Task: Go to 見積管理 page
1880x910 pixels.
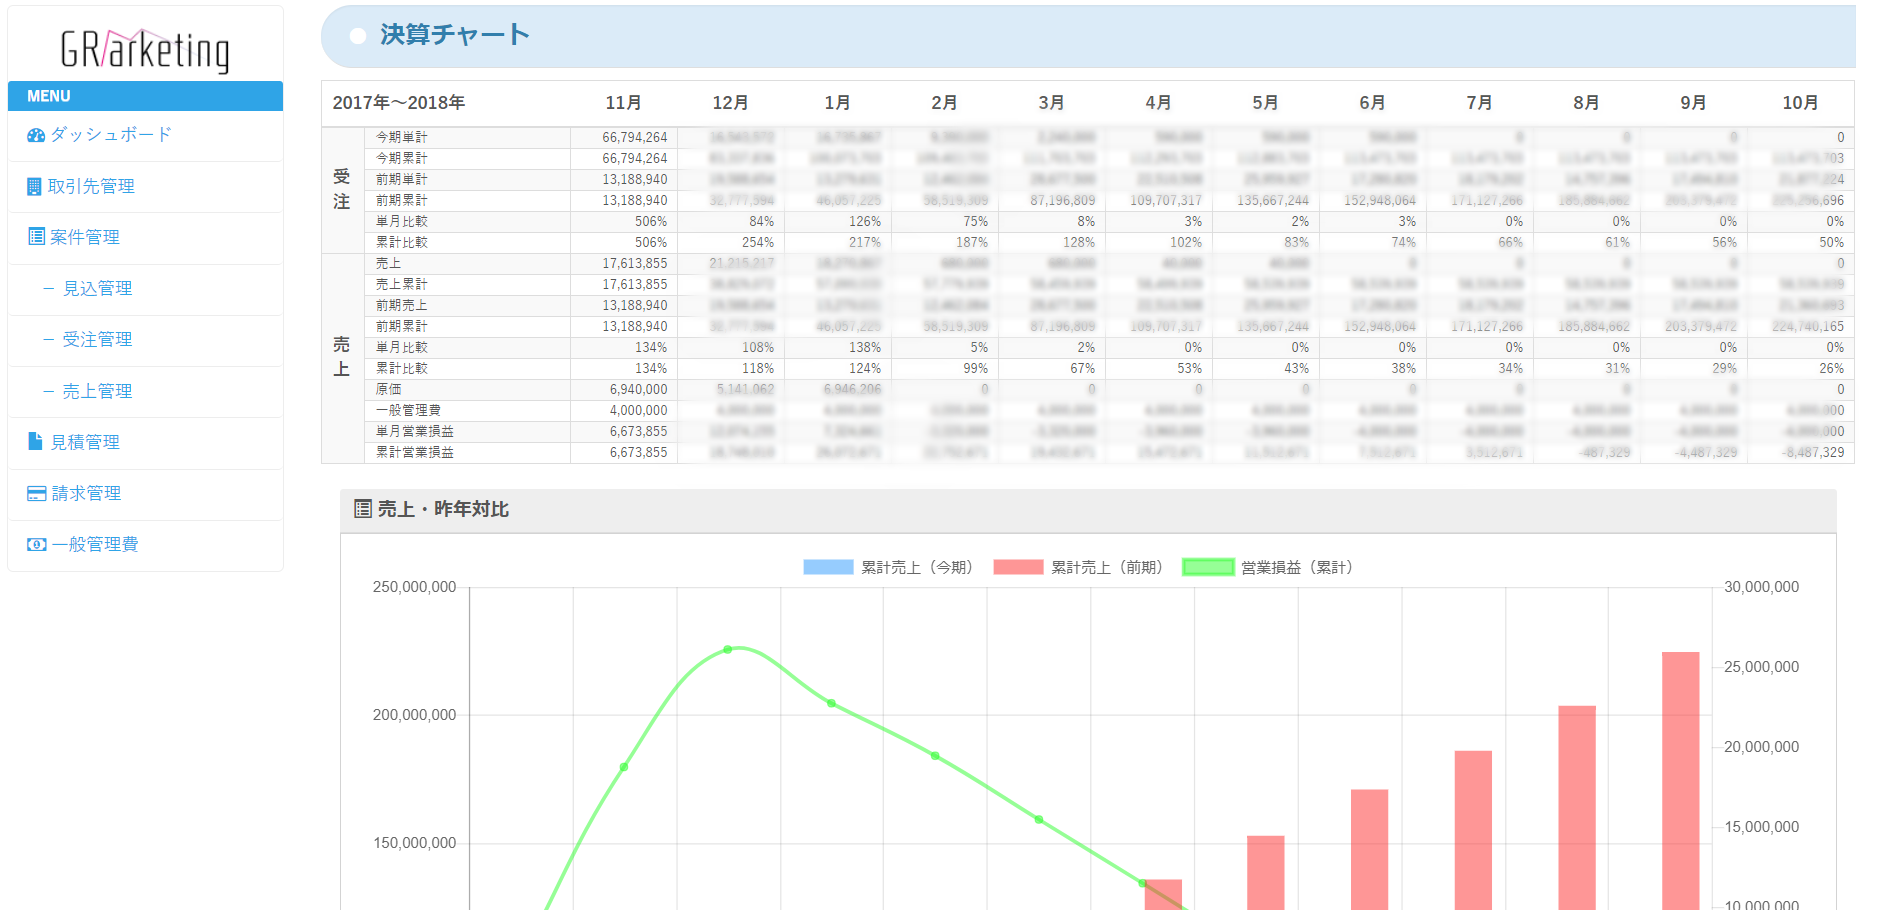Action: (x=85, y=442)
